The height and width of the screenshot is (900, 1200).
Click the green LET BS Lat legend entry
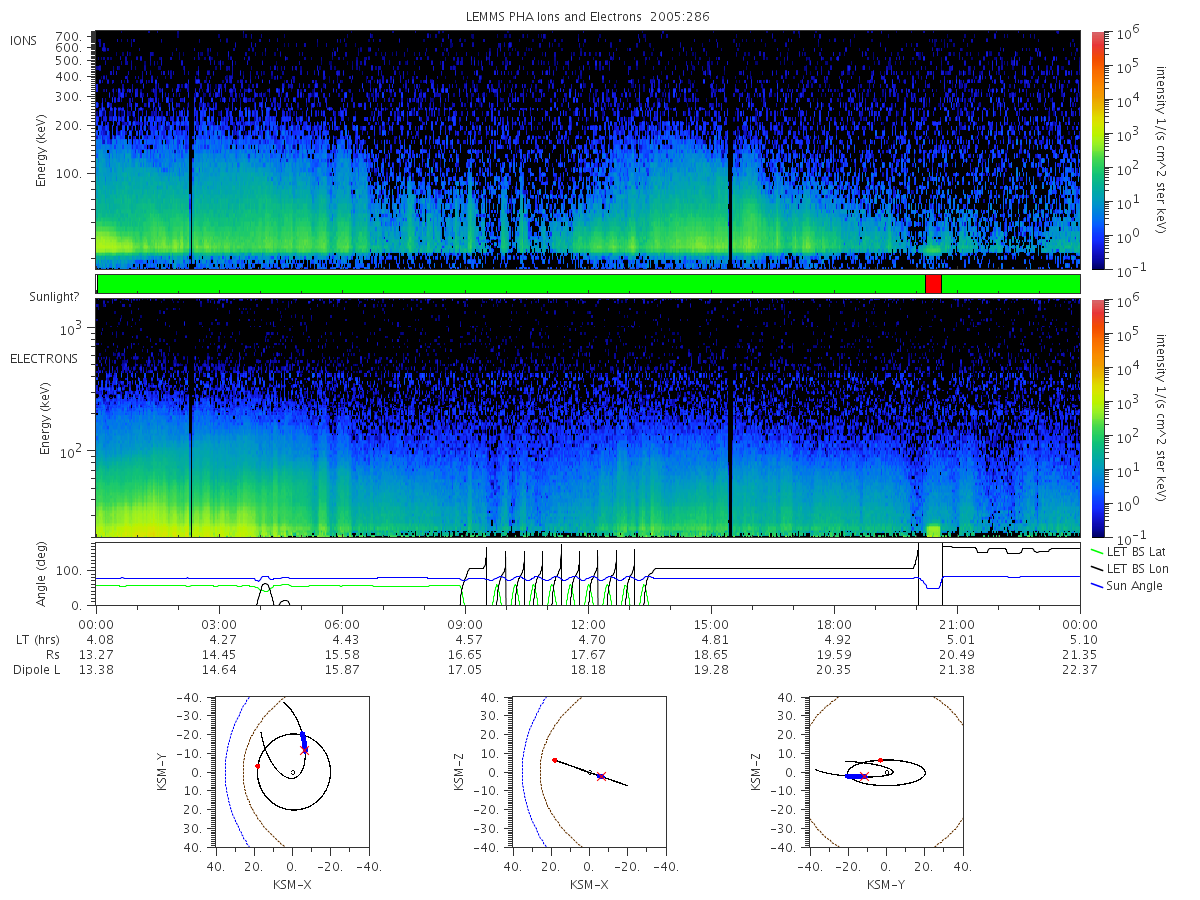tap(1126, 552)
